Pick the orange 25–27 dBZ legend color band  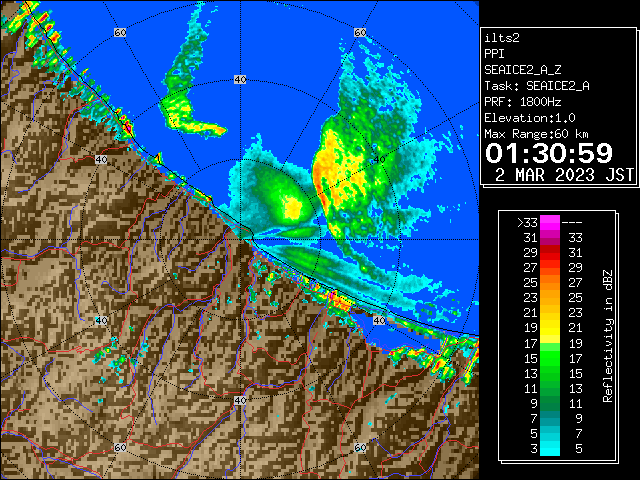(550, 282)
